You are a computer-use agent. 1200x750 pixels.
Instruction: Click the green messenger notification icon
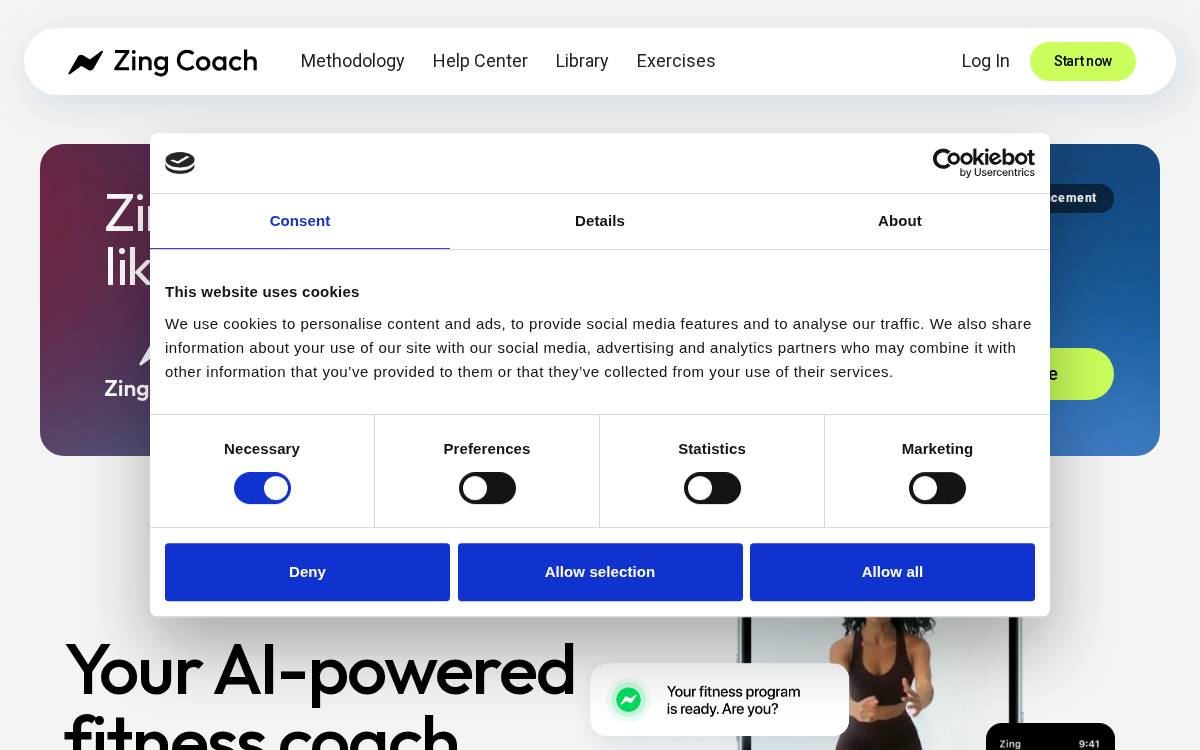(628, 700)
